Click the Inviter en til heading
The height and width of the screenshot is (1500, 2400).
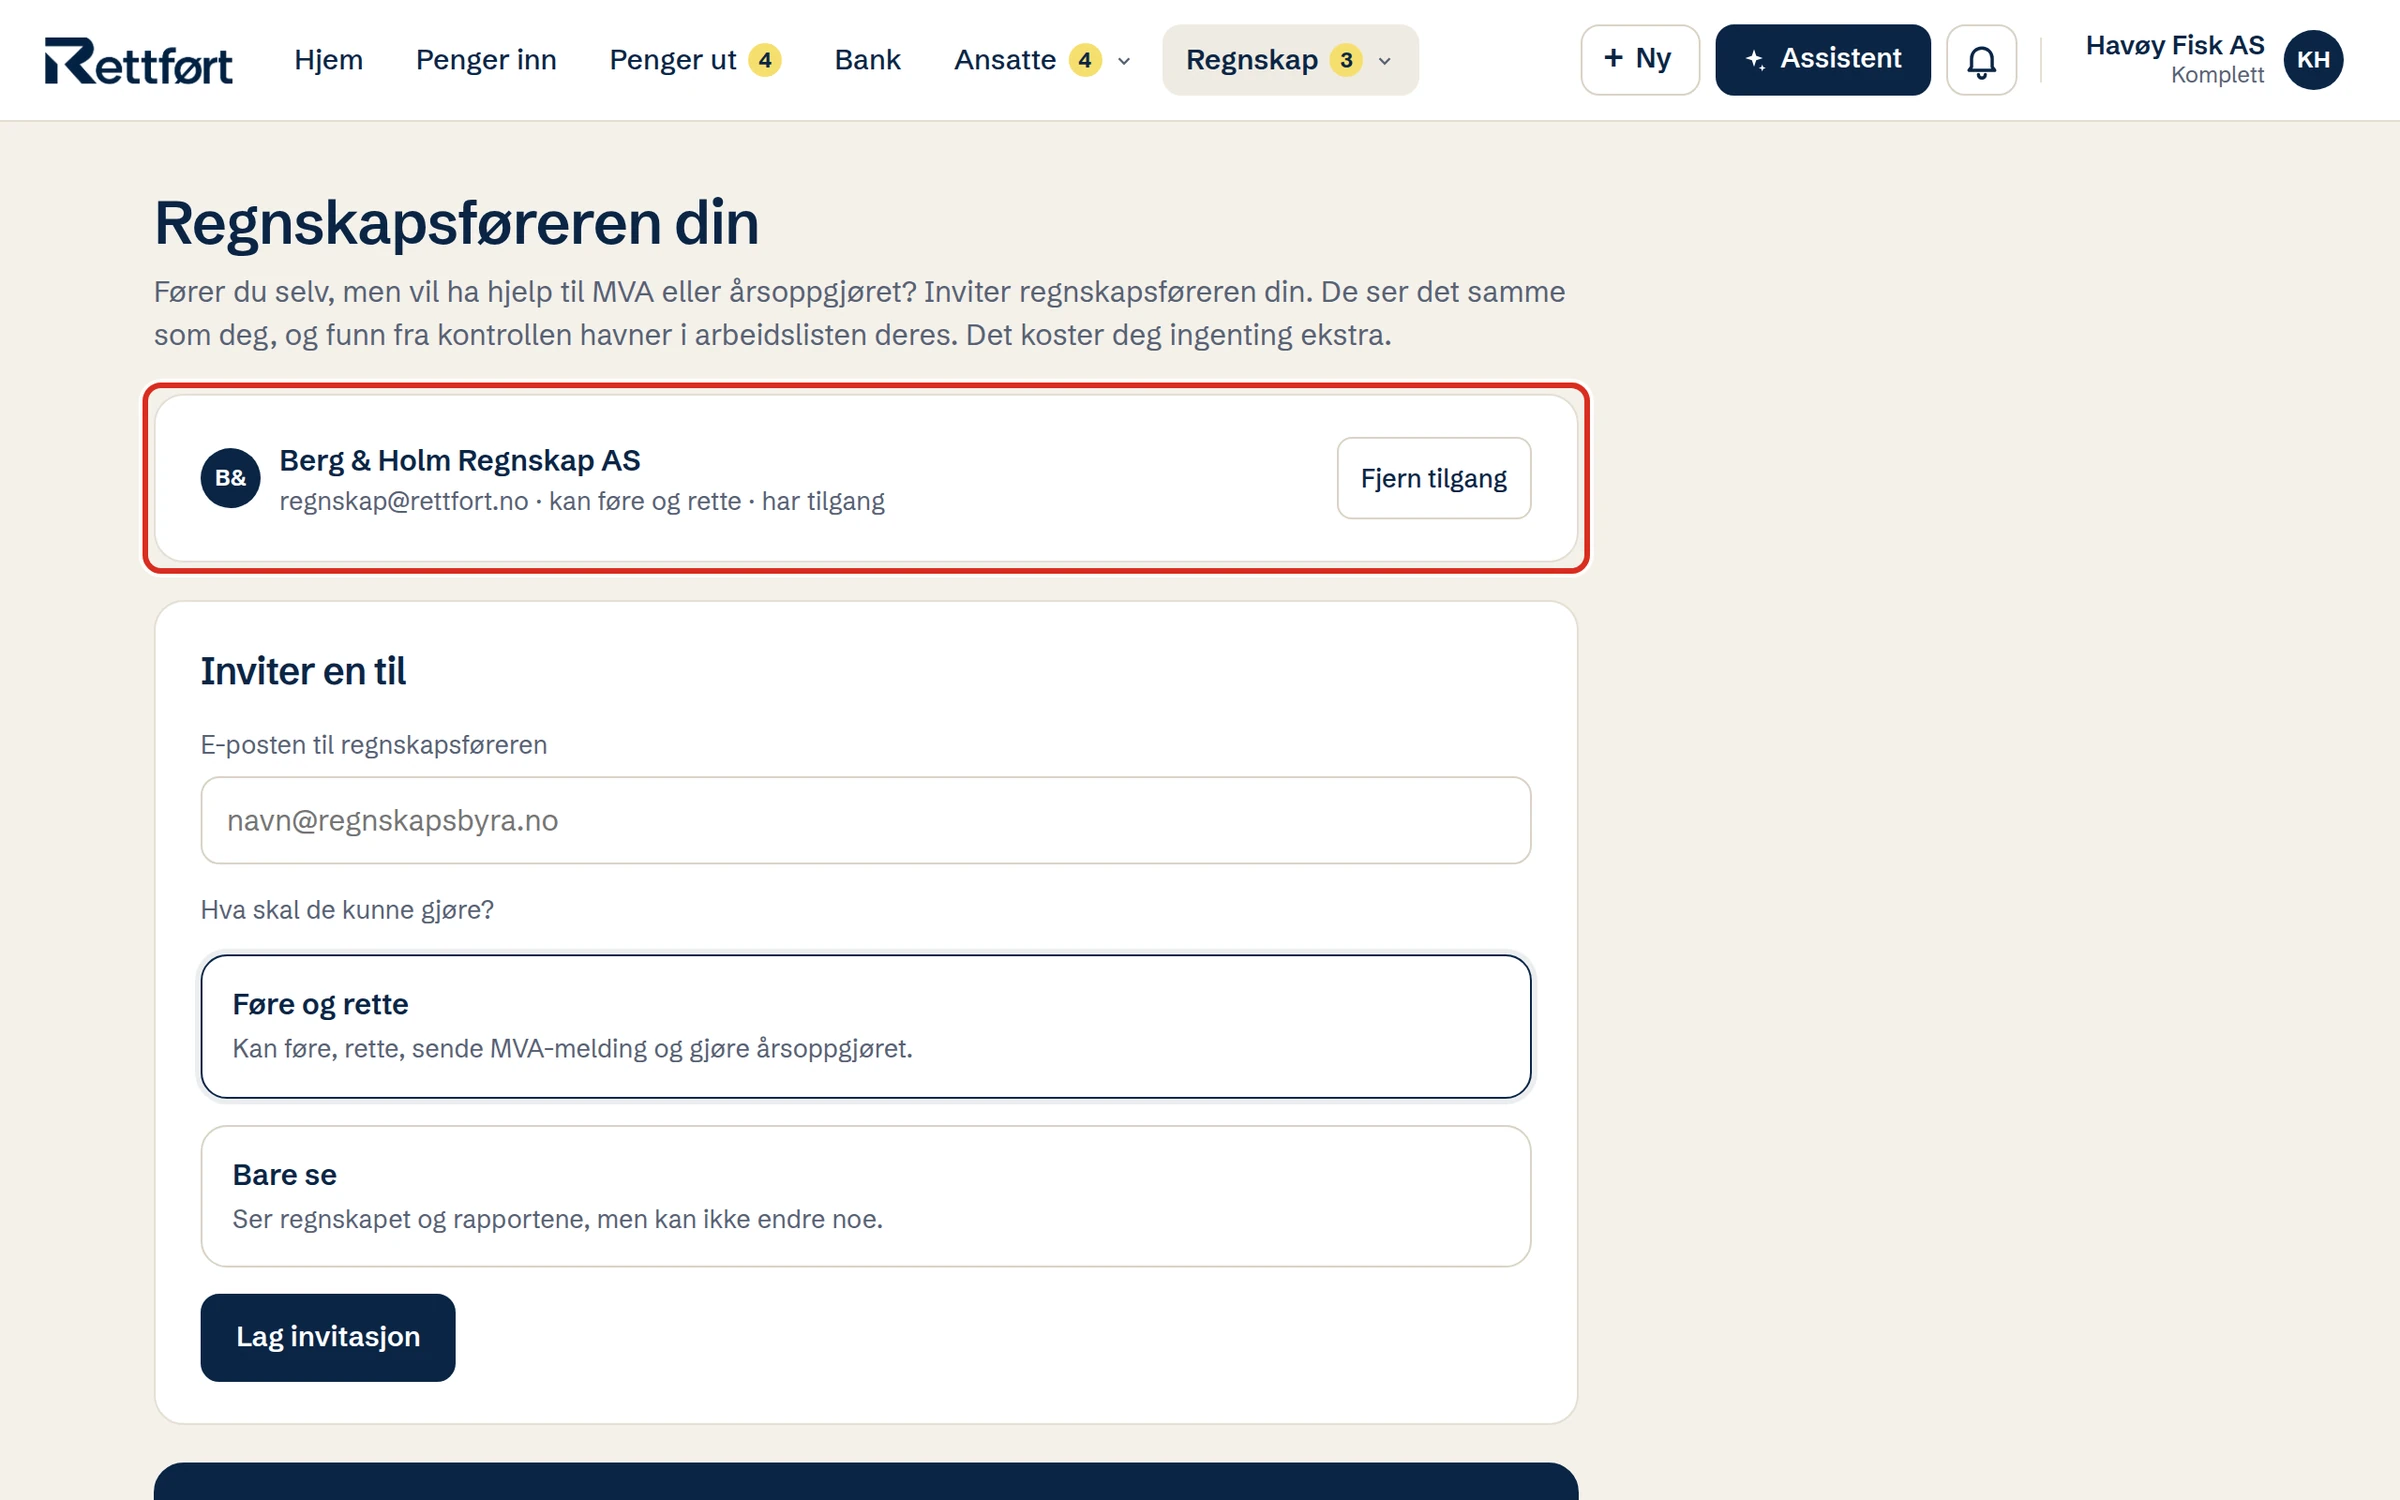[x=303, y=671]
